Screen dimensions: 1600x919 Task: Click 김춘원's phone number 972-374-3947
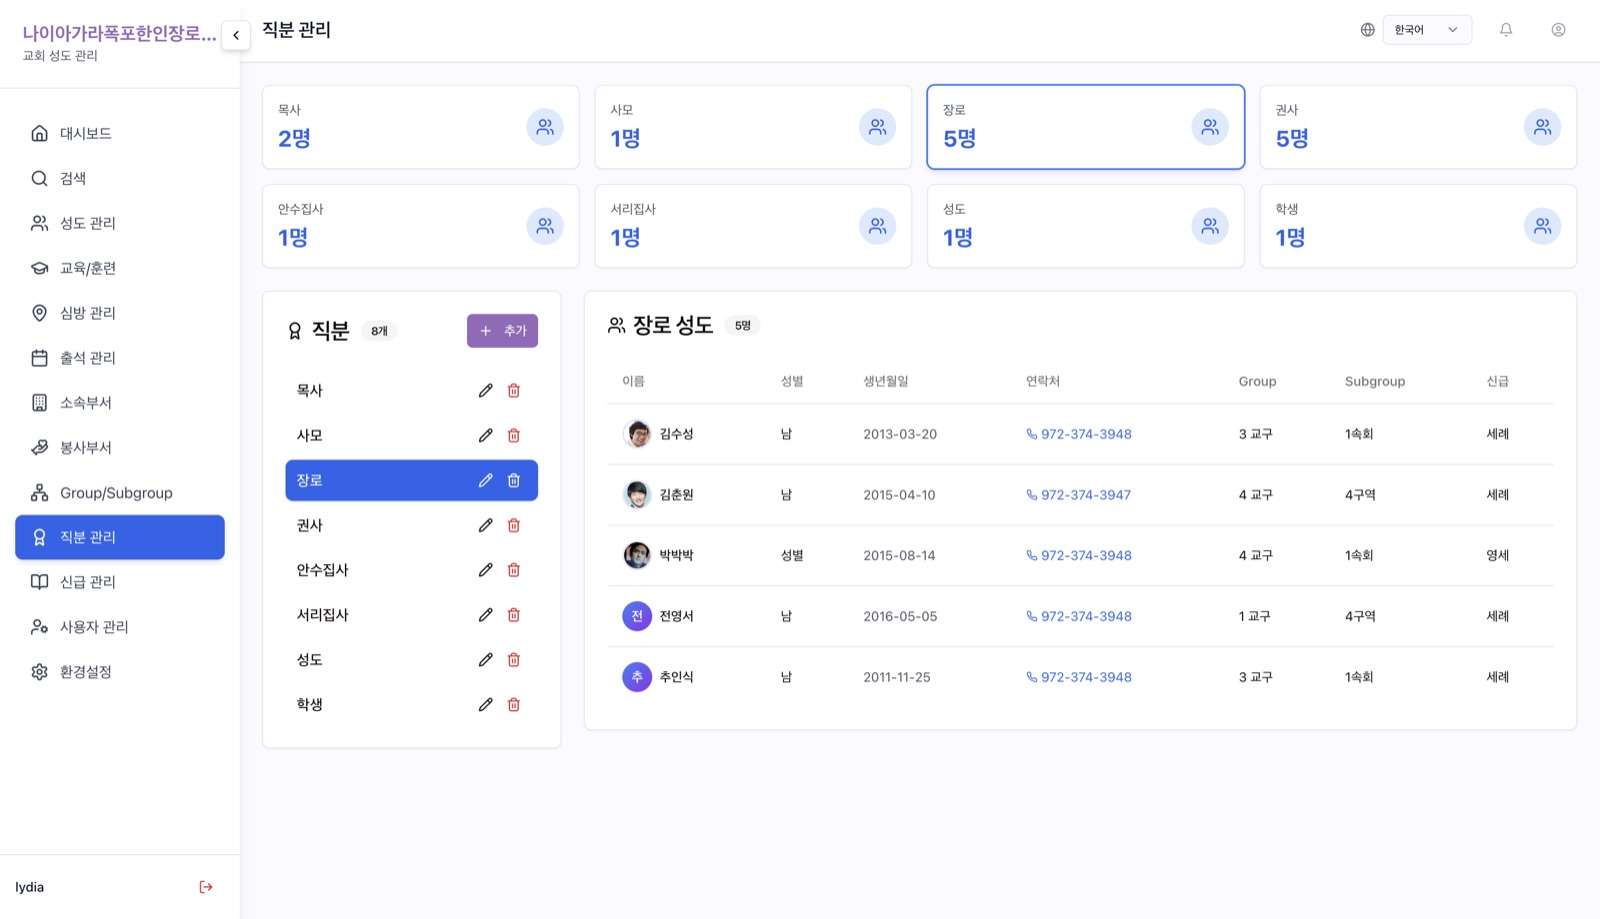coord(1079,495)
